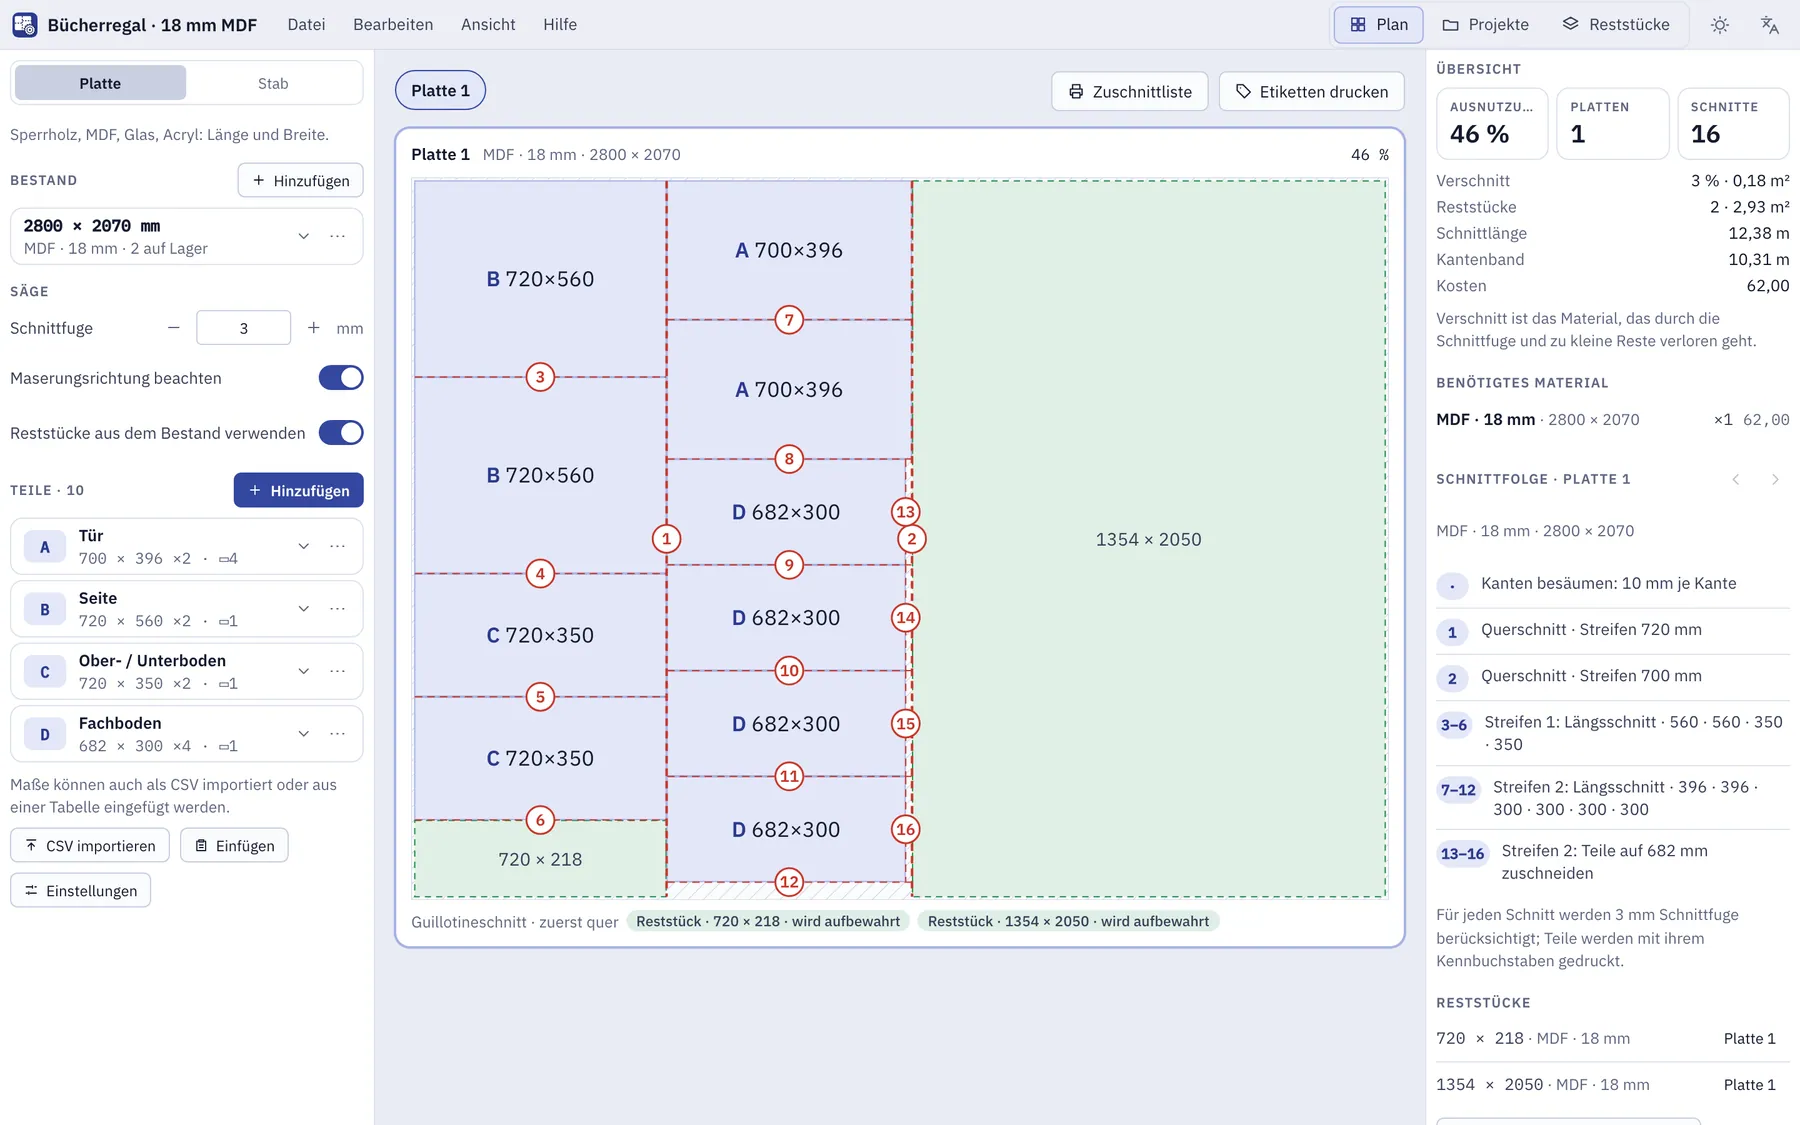Open more options for part Seite

[x=338, y=609]
